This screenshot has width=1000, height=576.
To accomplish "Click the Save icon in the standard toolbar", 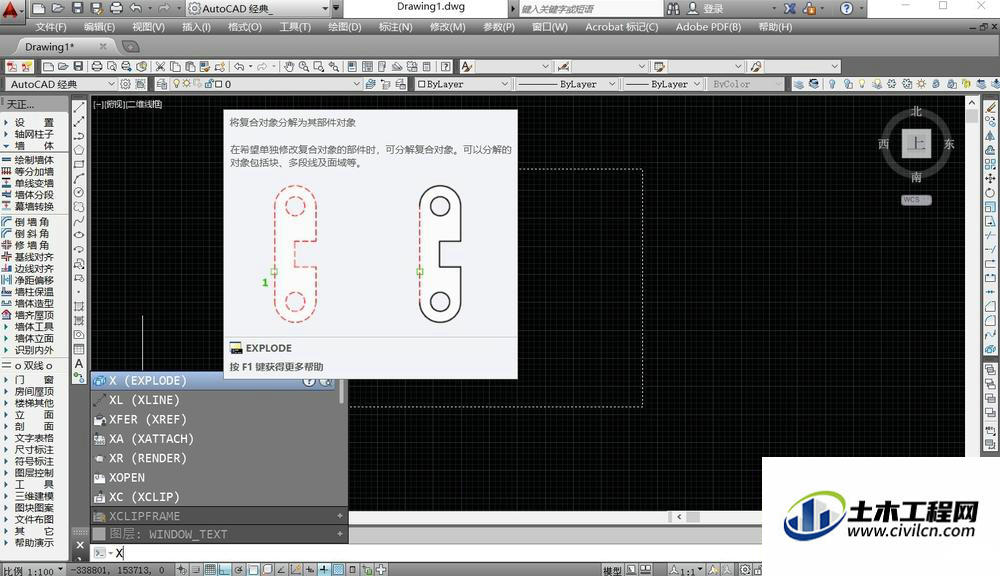I will tap(78, 66).
